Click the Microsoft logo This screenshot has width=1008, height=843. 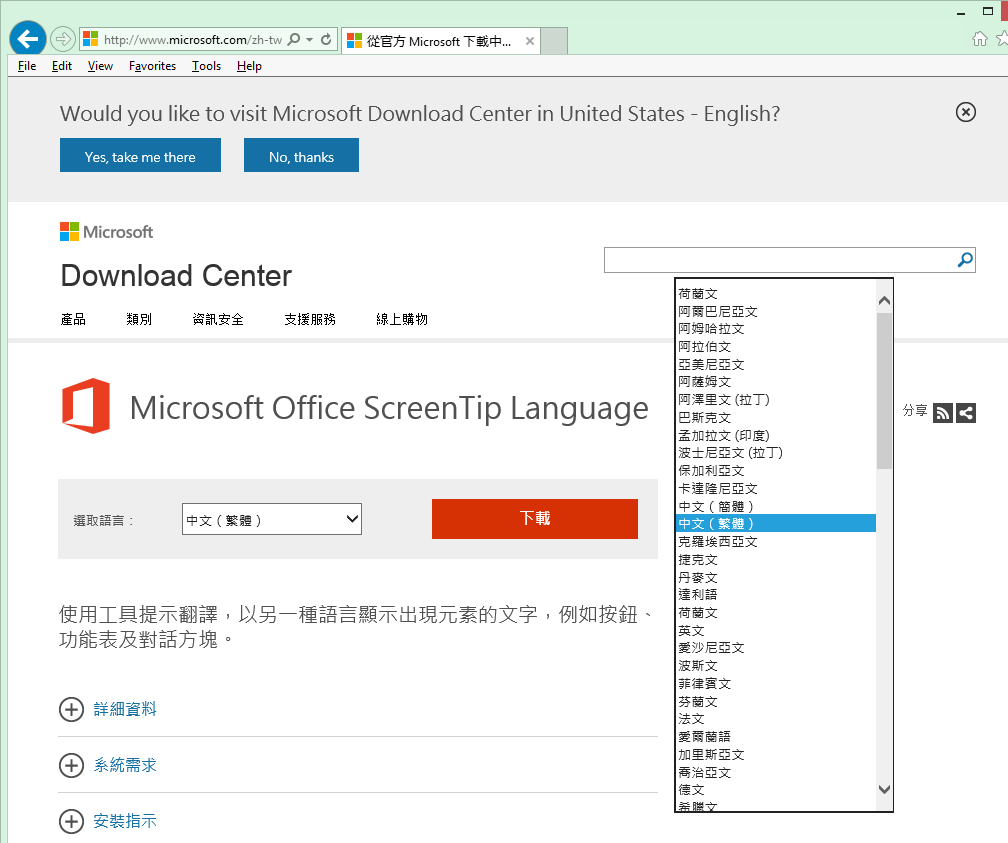coord(106,231)
